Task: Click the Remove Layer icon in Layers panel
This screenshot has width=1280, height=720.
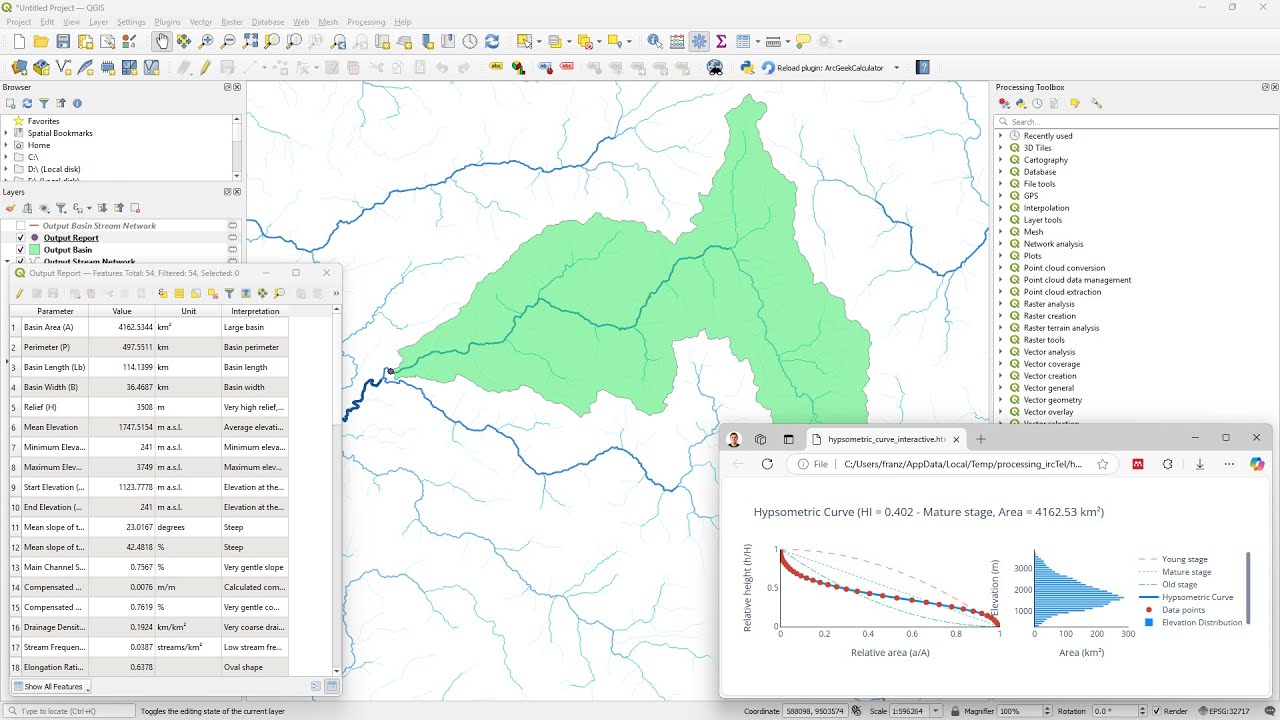Action: 135,208
